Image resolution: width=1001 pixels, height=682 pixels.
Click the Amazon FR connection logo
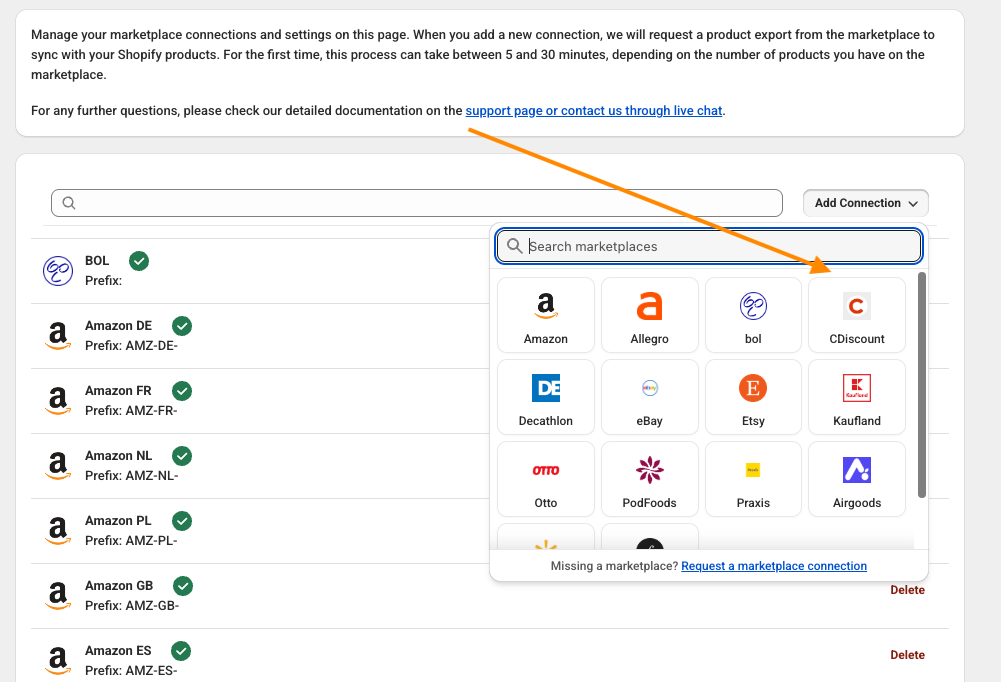click(58, 401)
